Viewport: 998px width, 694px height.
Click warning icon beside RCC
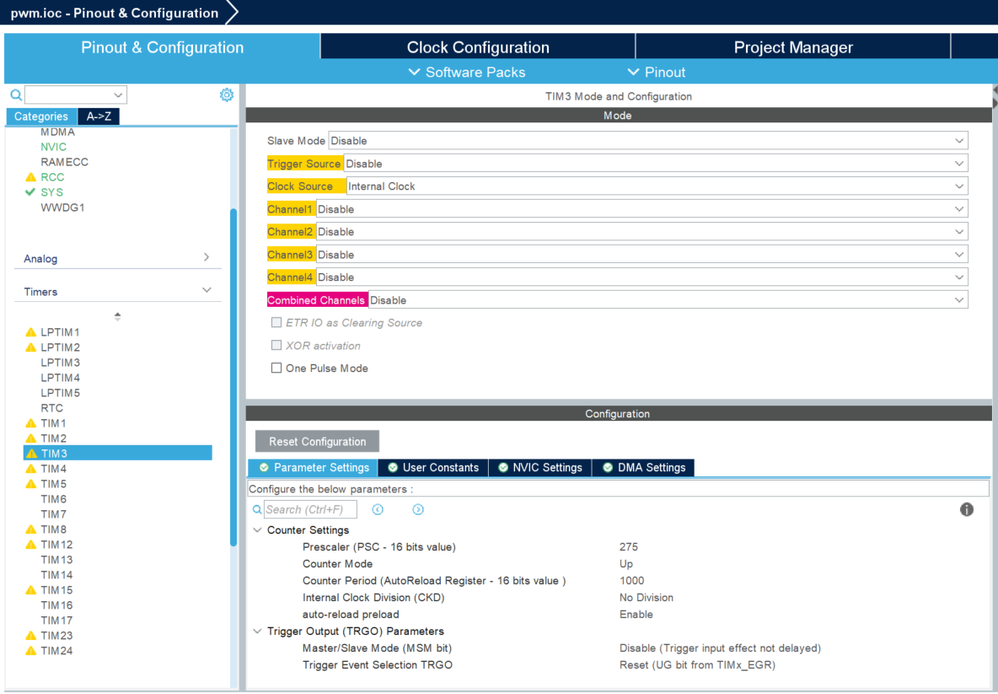(30, 177)
